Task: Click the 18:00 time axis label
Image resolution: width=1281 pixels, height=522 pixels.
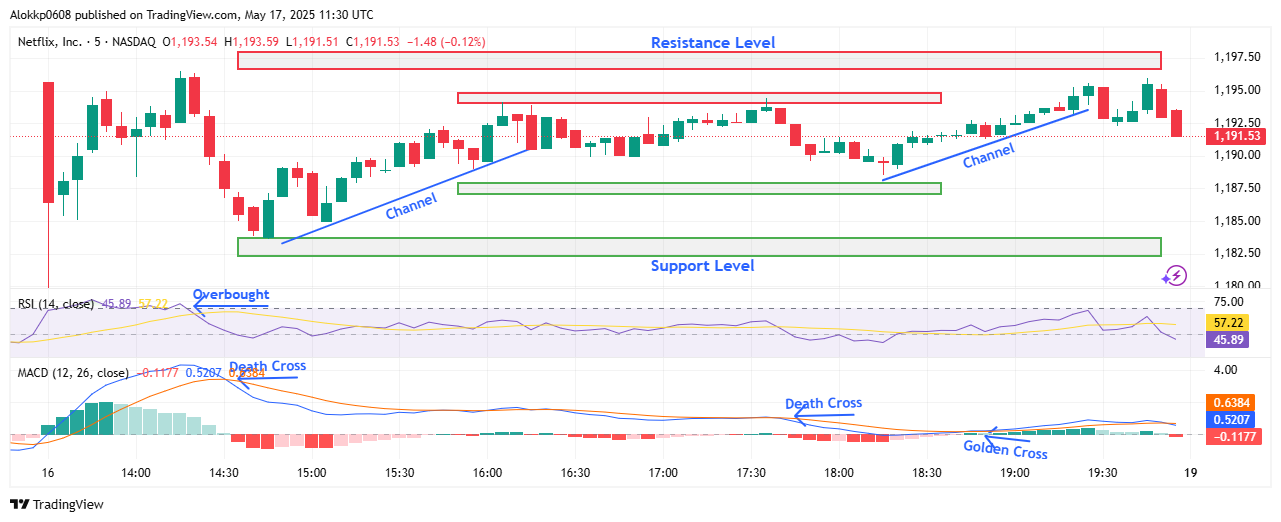Action: tap(839, 473)
